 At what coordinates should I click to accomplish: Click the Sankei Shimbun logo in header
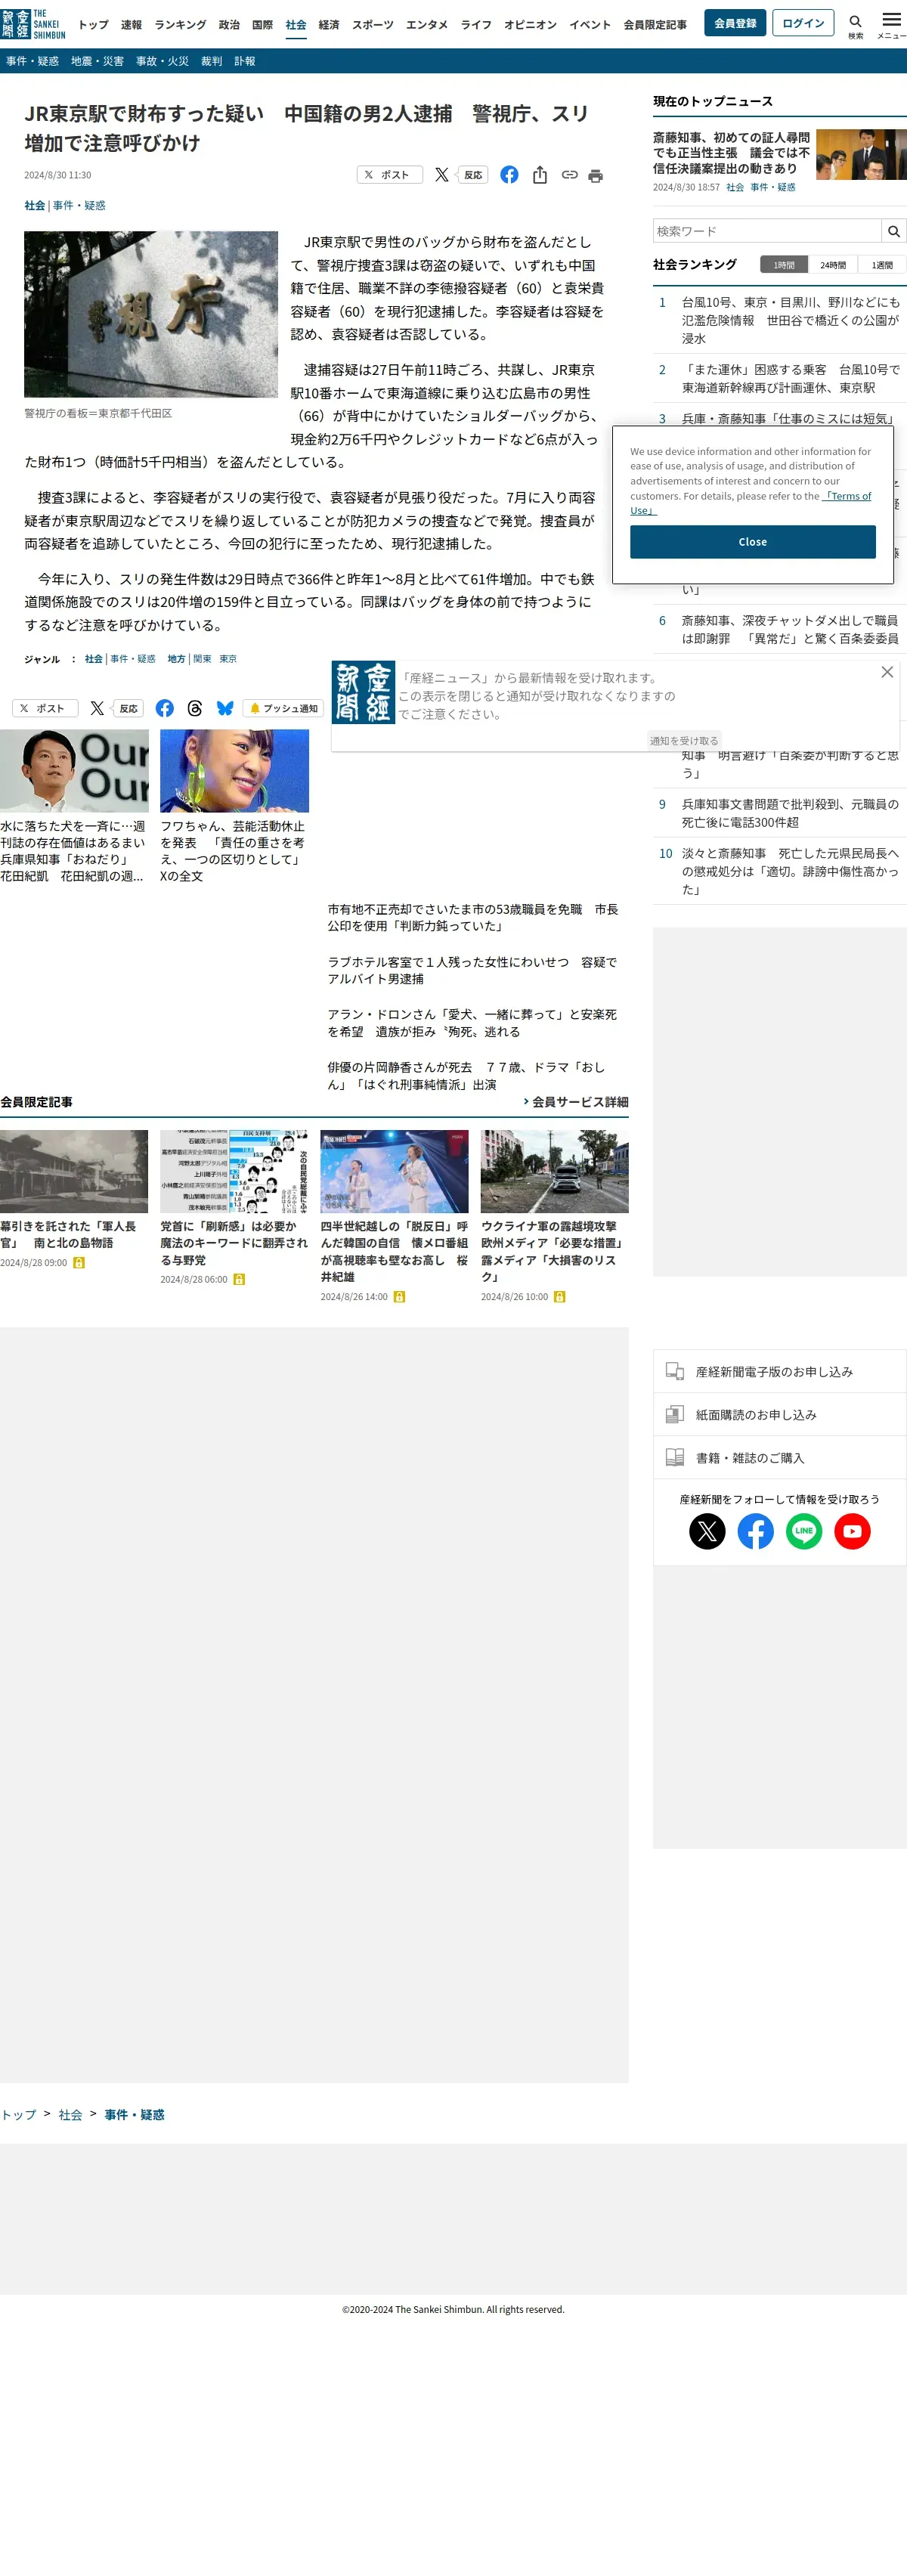33,24
